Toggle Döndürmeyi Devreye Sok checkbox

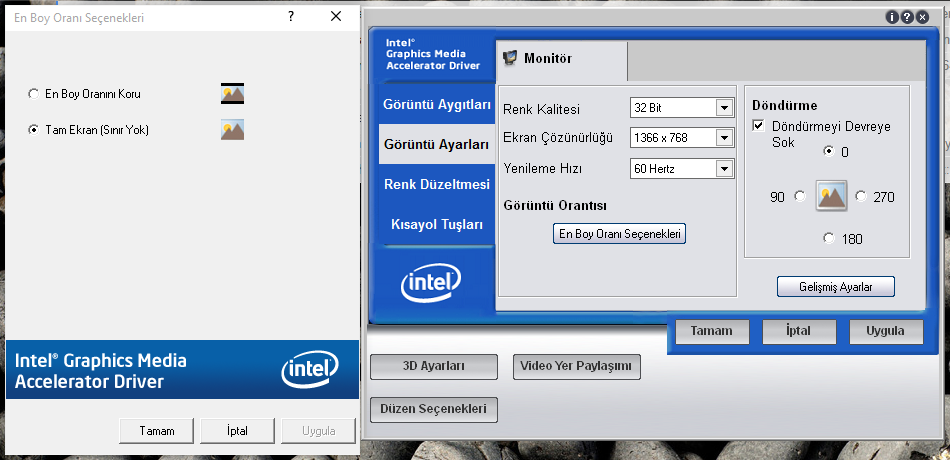757,126
